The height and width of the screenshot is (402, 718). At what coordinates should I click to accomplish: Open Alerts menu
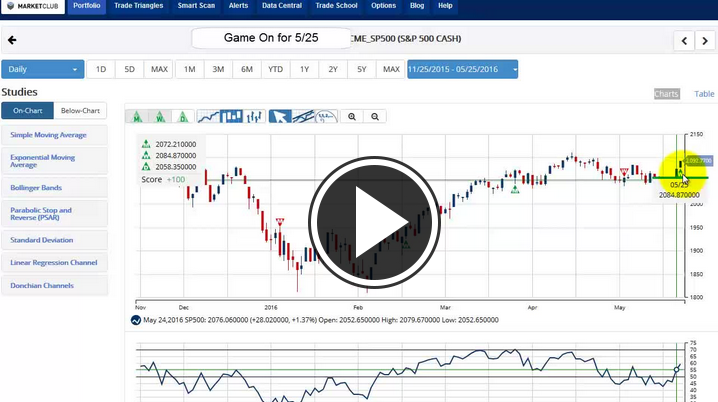(238, 6)
